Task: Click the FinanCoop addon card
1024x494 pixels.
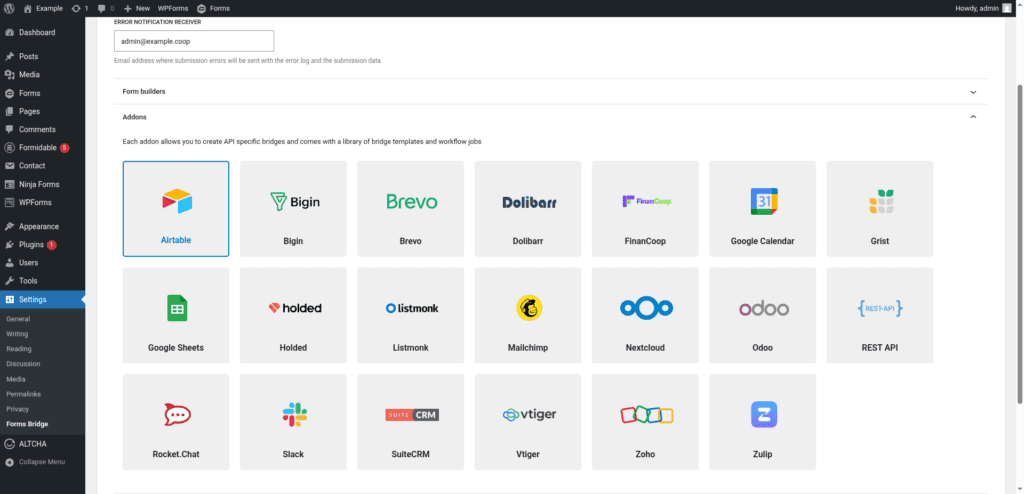Action: (645, 208)
